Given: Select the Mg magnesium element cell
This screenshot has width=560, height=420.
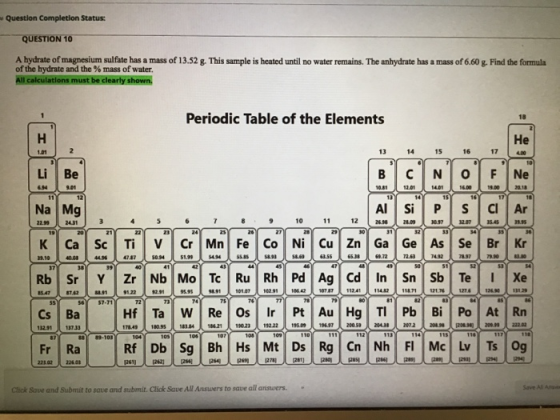Looking at the screenshot, I should [x=71, y=211].
